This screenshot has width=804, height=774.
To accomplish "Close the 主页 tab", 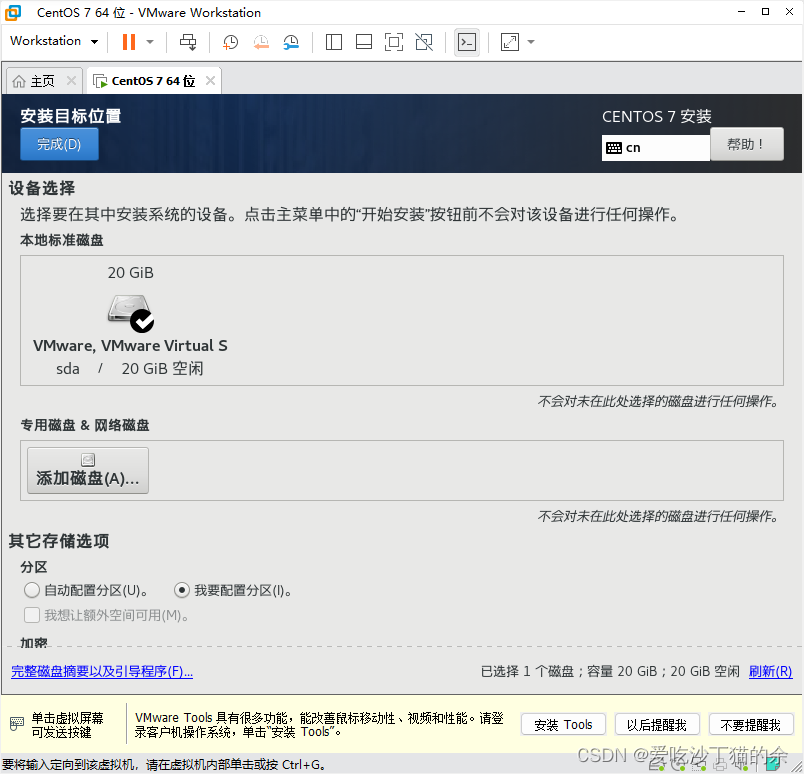I will 71,81.
